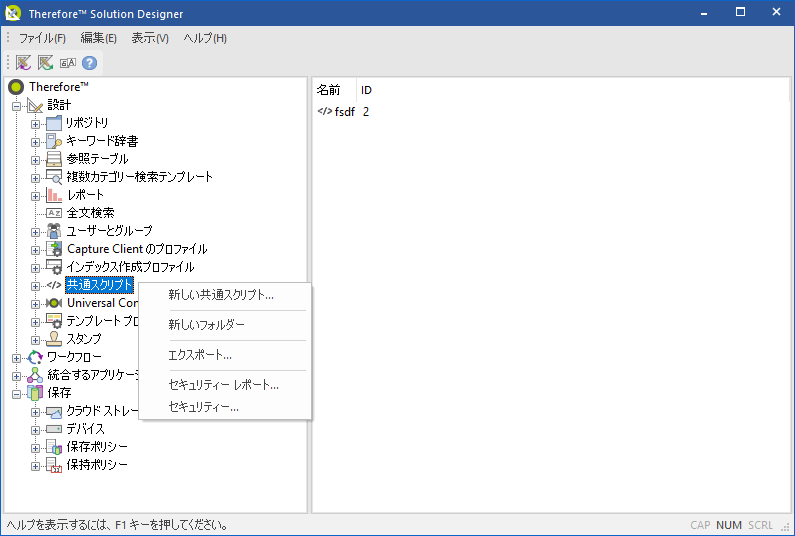This screenshot has width=795, height=536.
Task: Click the language switch toolbar icon
Action: 67,63
